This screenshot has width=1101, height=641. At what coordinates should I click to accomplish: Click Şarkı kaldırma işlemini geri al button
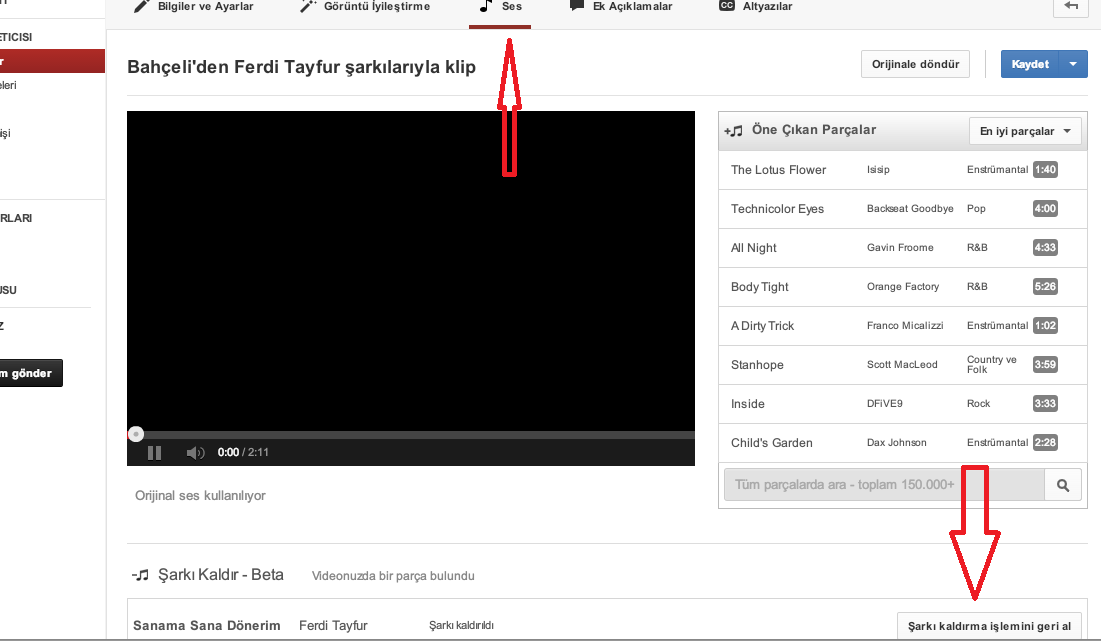(988, 626)
